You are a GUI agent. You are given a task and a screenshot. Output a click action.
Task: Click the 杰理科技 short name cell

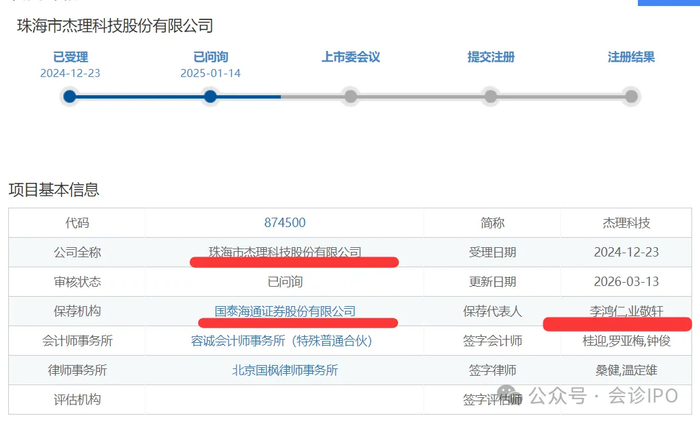[x=625, y=223]
